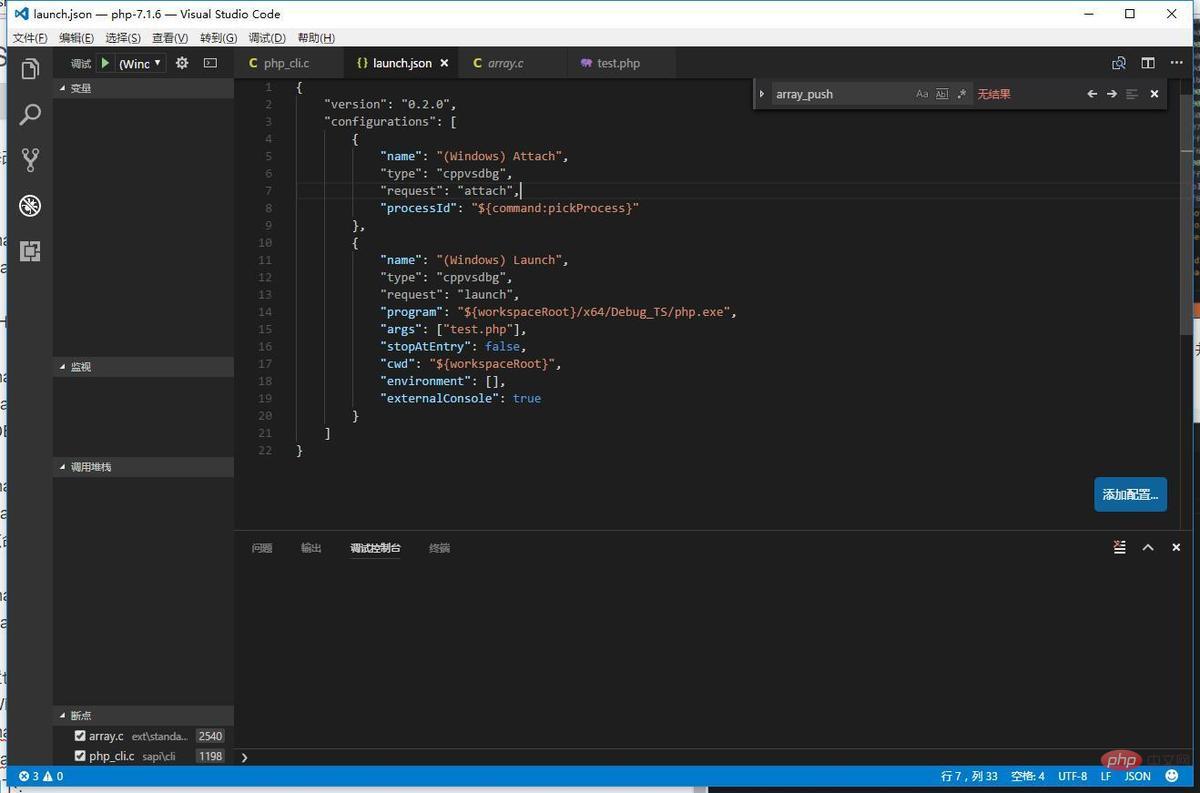
Task: Open the Source Control view
Action: point(30,160)
